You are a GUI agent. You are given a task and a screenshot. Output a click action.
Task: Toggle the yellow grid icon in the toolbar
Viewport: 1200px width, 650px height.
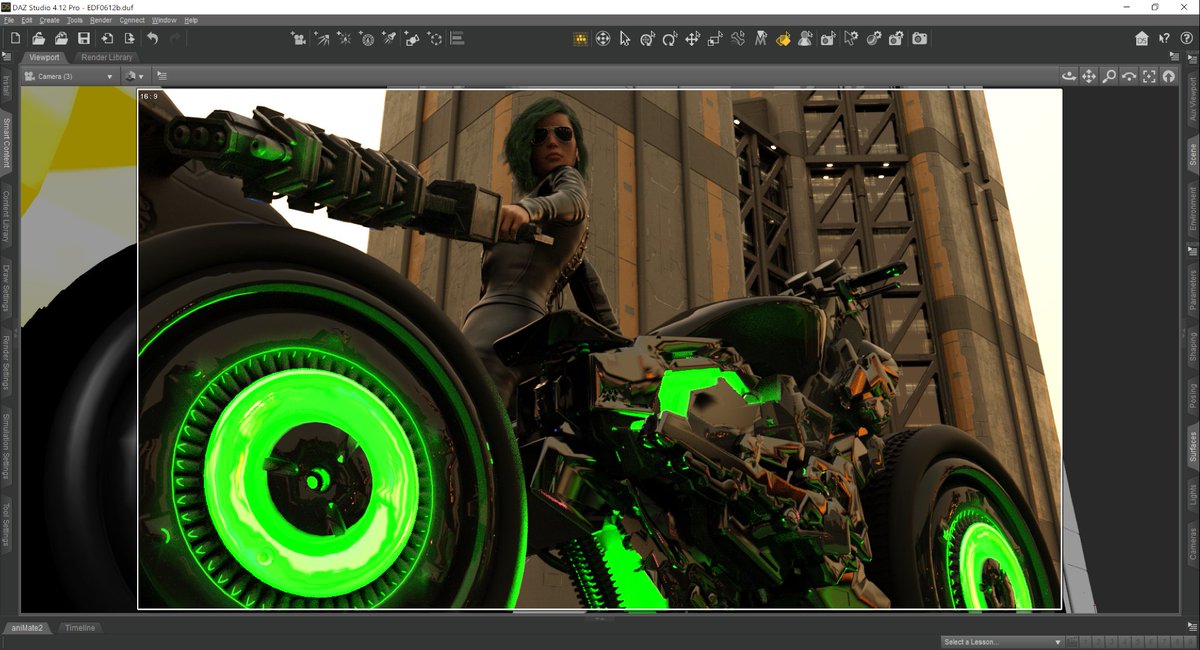pos(580,38)
